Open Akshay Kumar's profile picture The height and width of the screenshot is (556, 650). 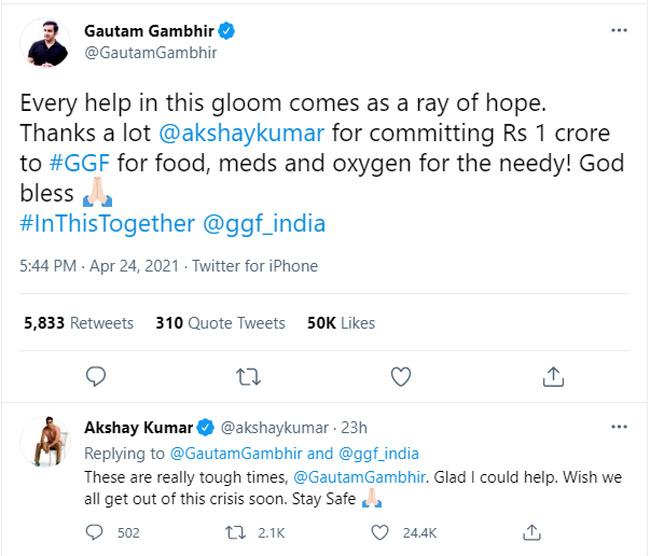(48, 441)
